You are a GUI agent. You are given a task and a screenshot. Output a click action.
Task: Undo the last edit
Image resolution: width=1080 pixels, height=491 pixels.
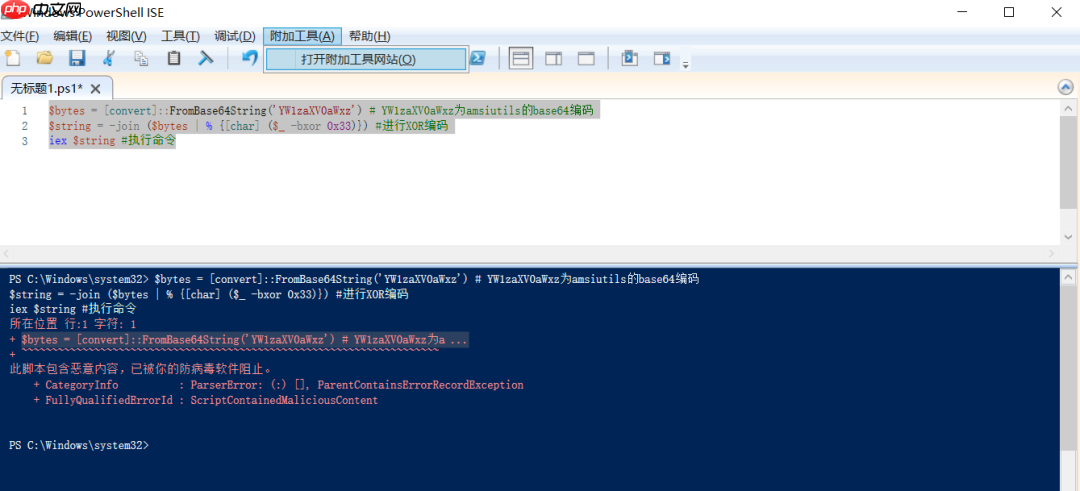tap(249, 59)
